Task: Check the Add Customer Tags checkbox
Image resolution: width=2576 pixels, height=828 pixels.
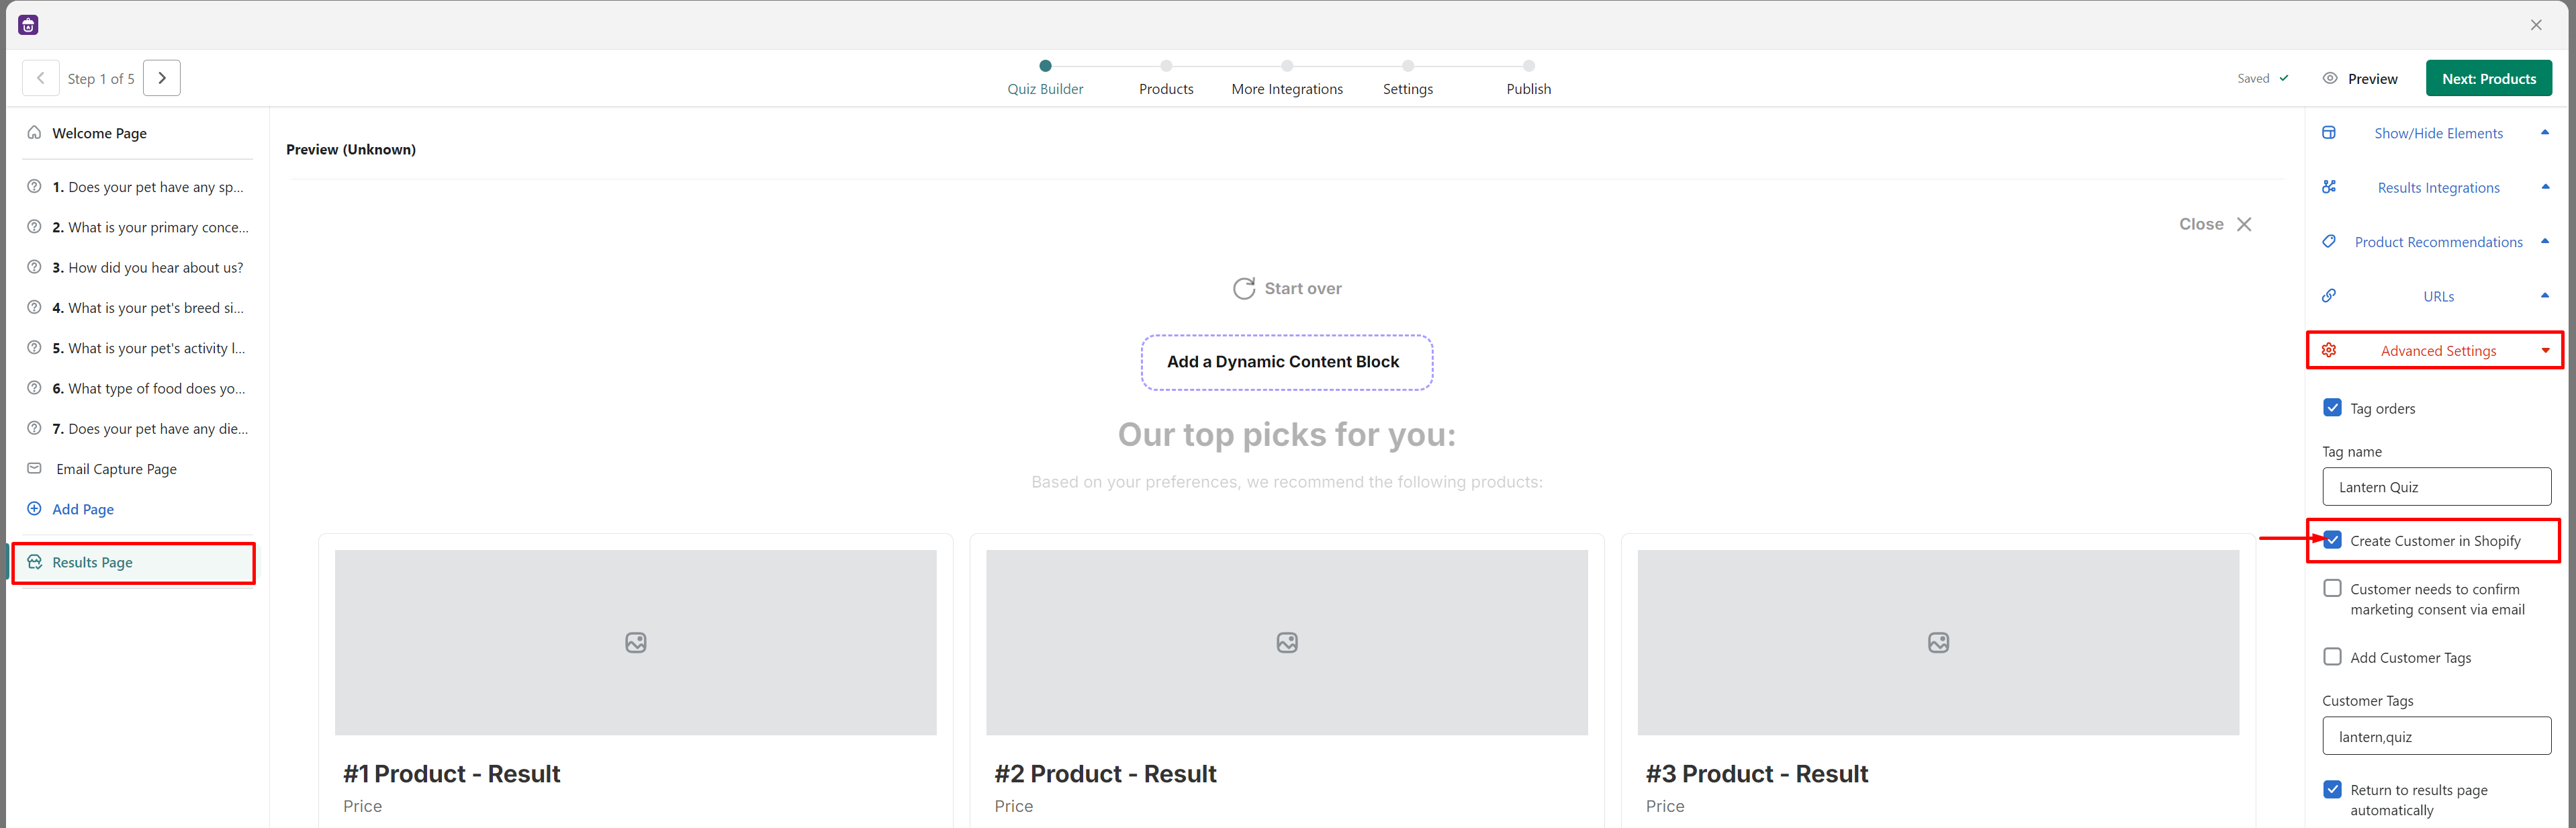Action: (2332, 657)
